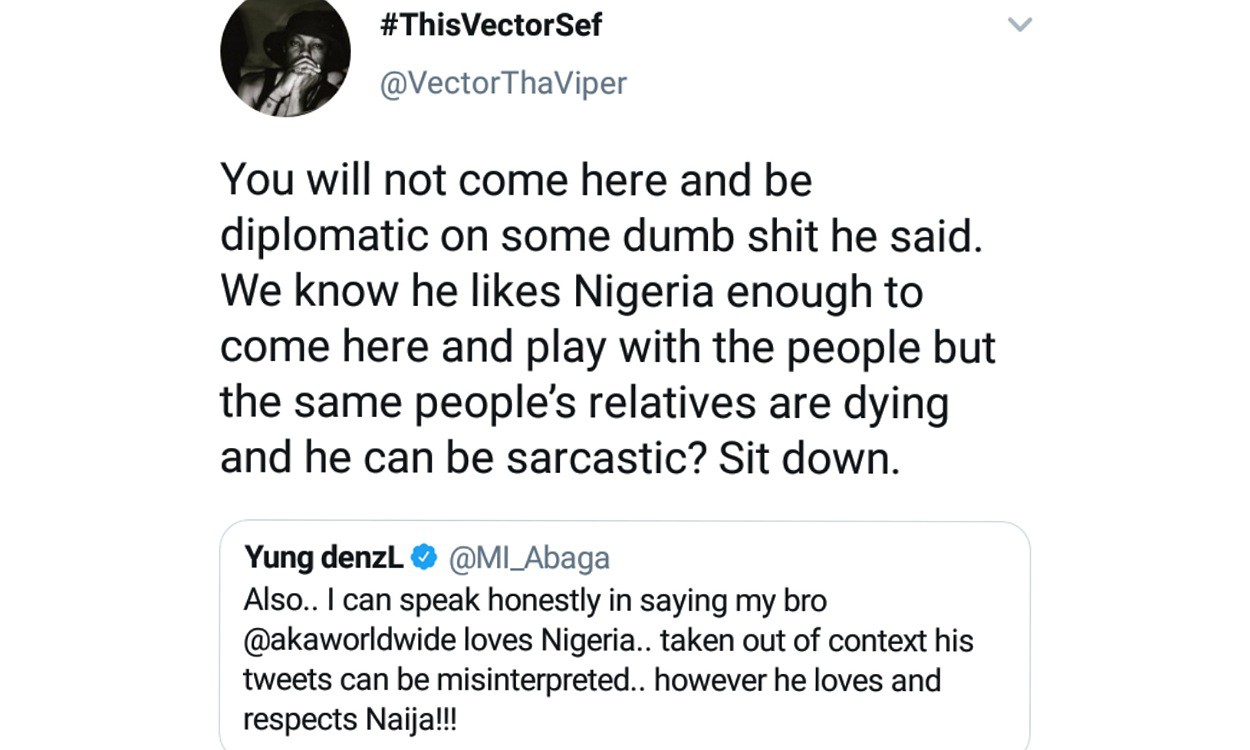Click the blue verified badge beside Yung denzL
Screen dimensions: 1250x750
click(424, 558)
